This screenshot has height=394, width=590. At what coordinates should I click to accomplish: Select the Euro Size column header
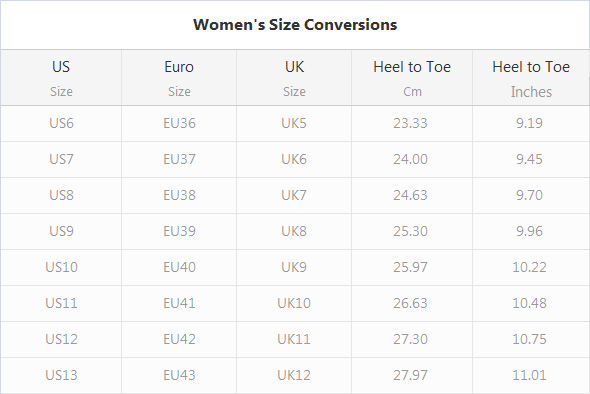pos(179,78)
